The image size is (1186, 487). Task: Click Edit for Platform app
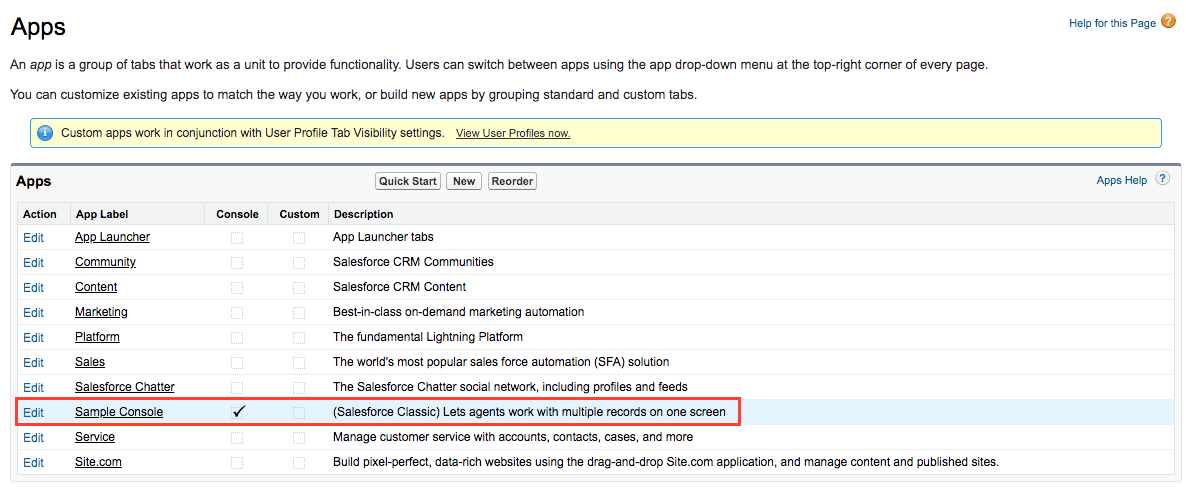click(x=33, y=337)
